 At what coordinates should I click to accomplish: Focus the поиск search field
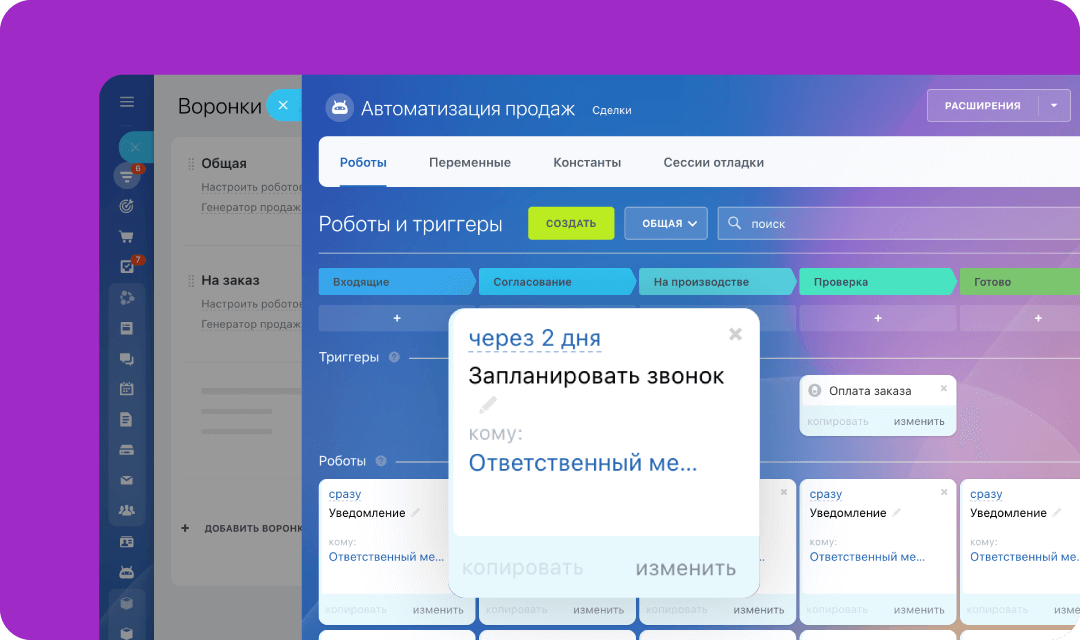[899, 223]
